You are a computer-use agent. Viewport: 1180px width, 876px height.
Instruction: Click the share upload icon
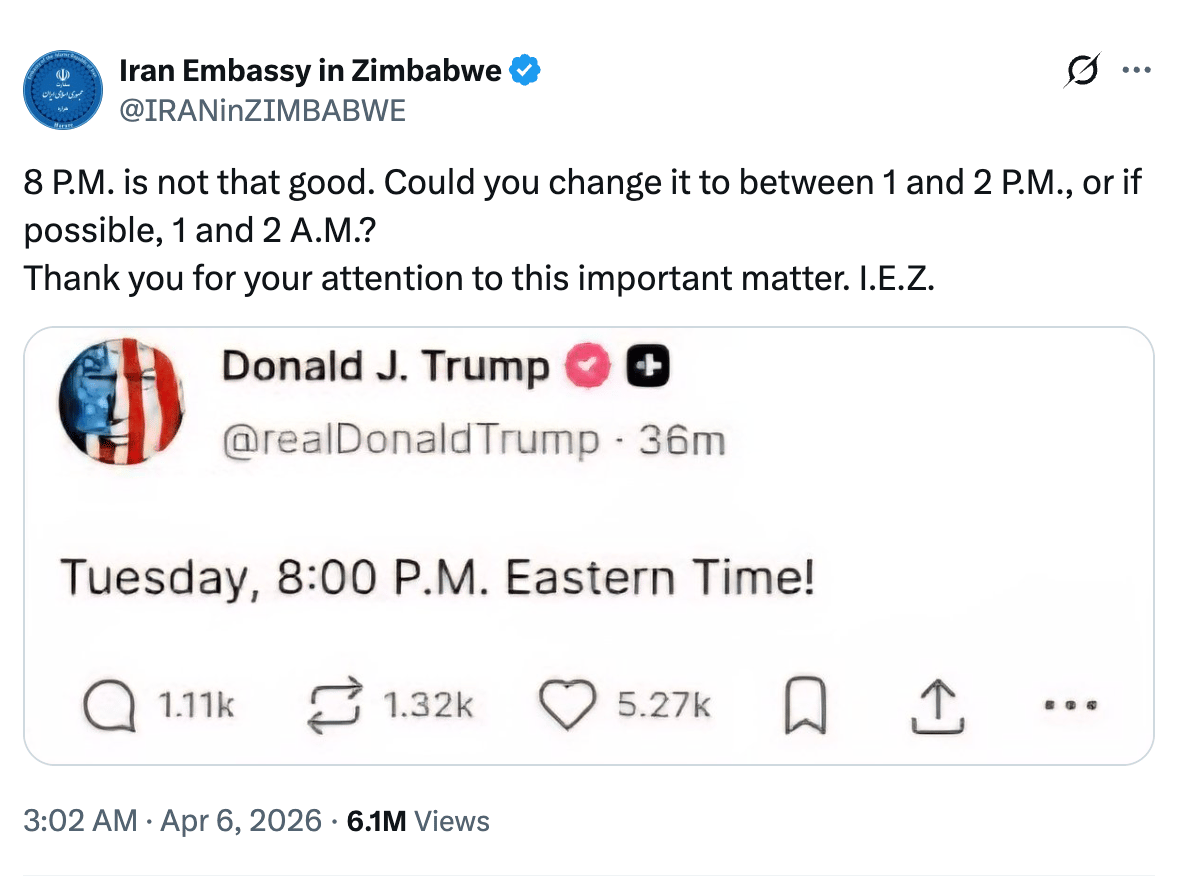(x=936, y=706)
